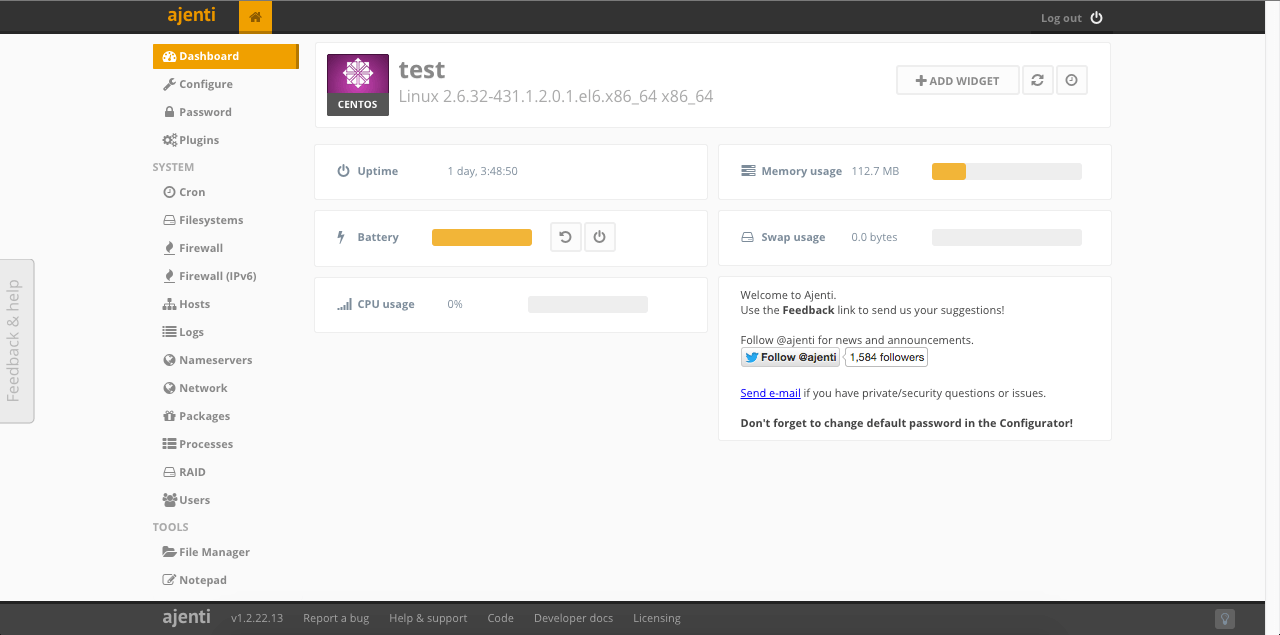
Task: Click the home icon in the top bar
Action: click(255, 17)
